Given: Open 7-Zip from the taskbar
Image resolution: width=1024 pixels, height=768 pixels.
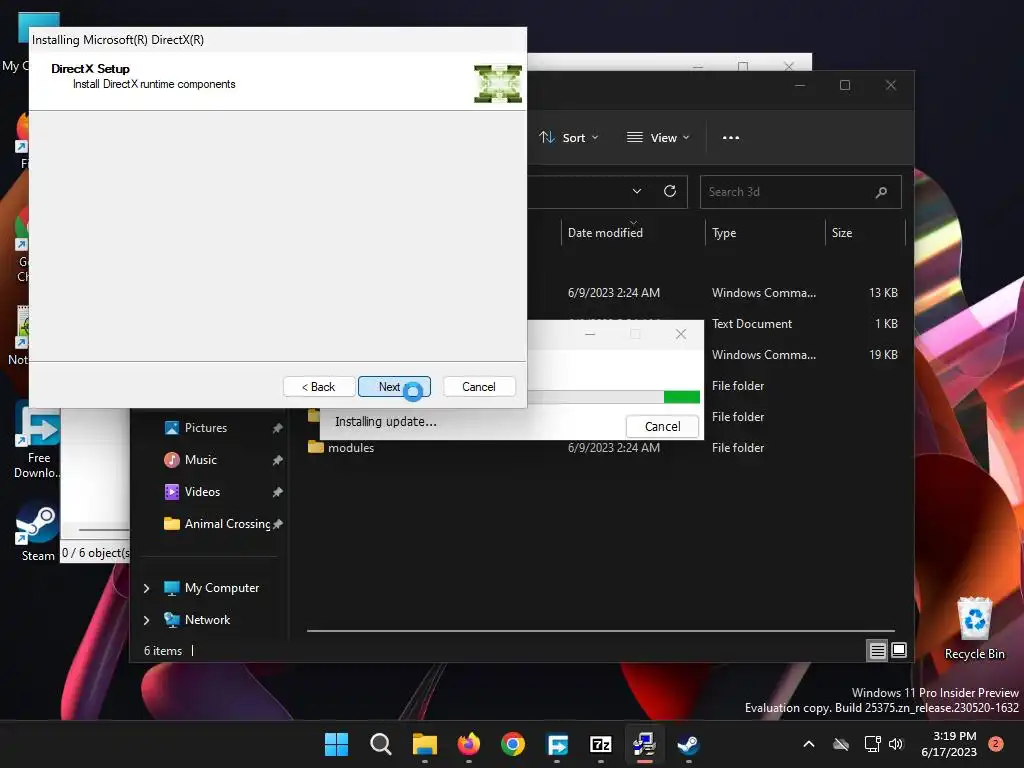Looking at the screenshot, I should [601, 744].
